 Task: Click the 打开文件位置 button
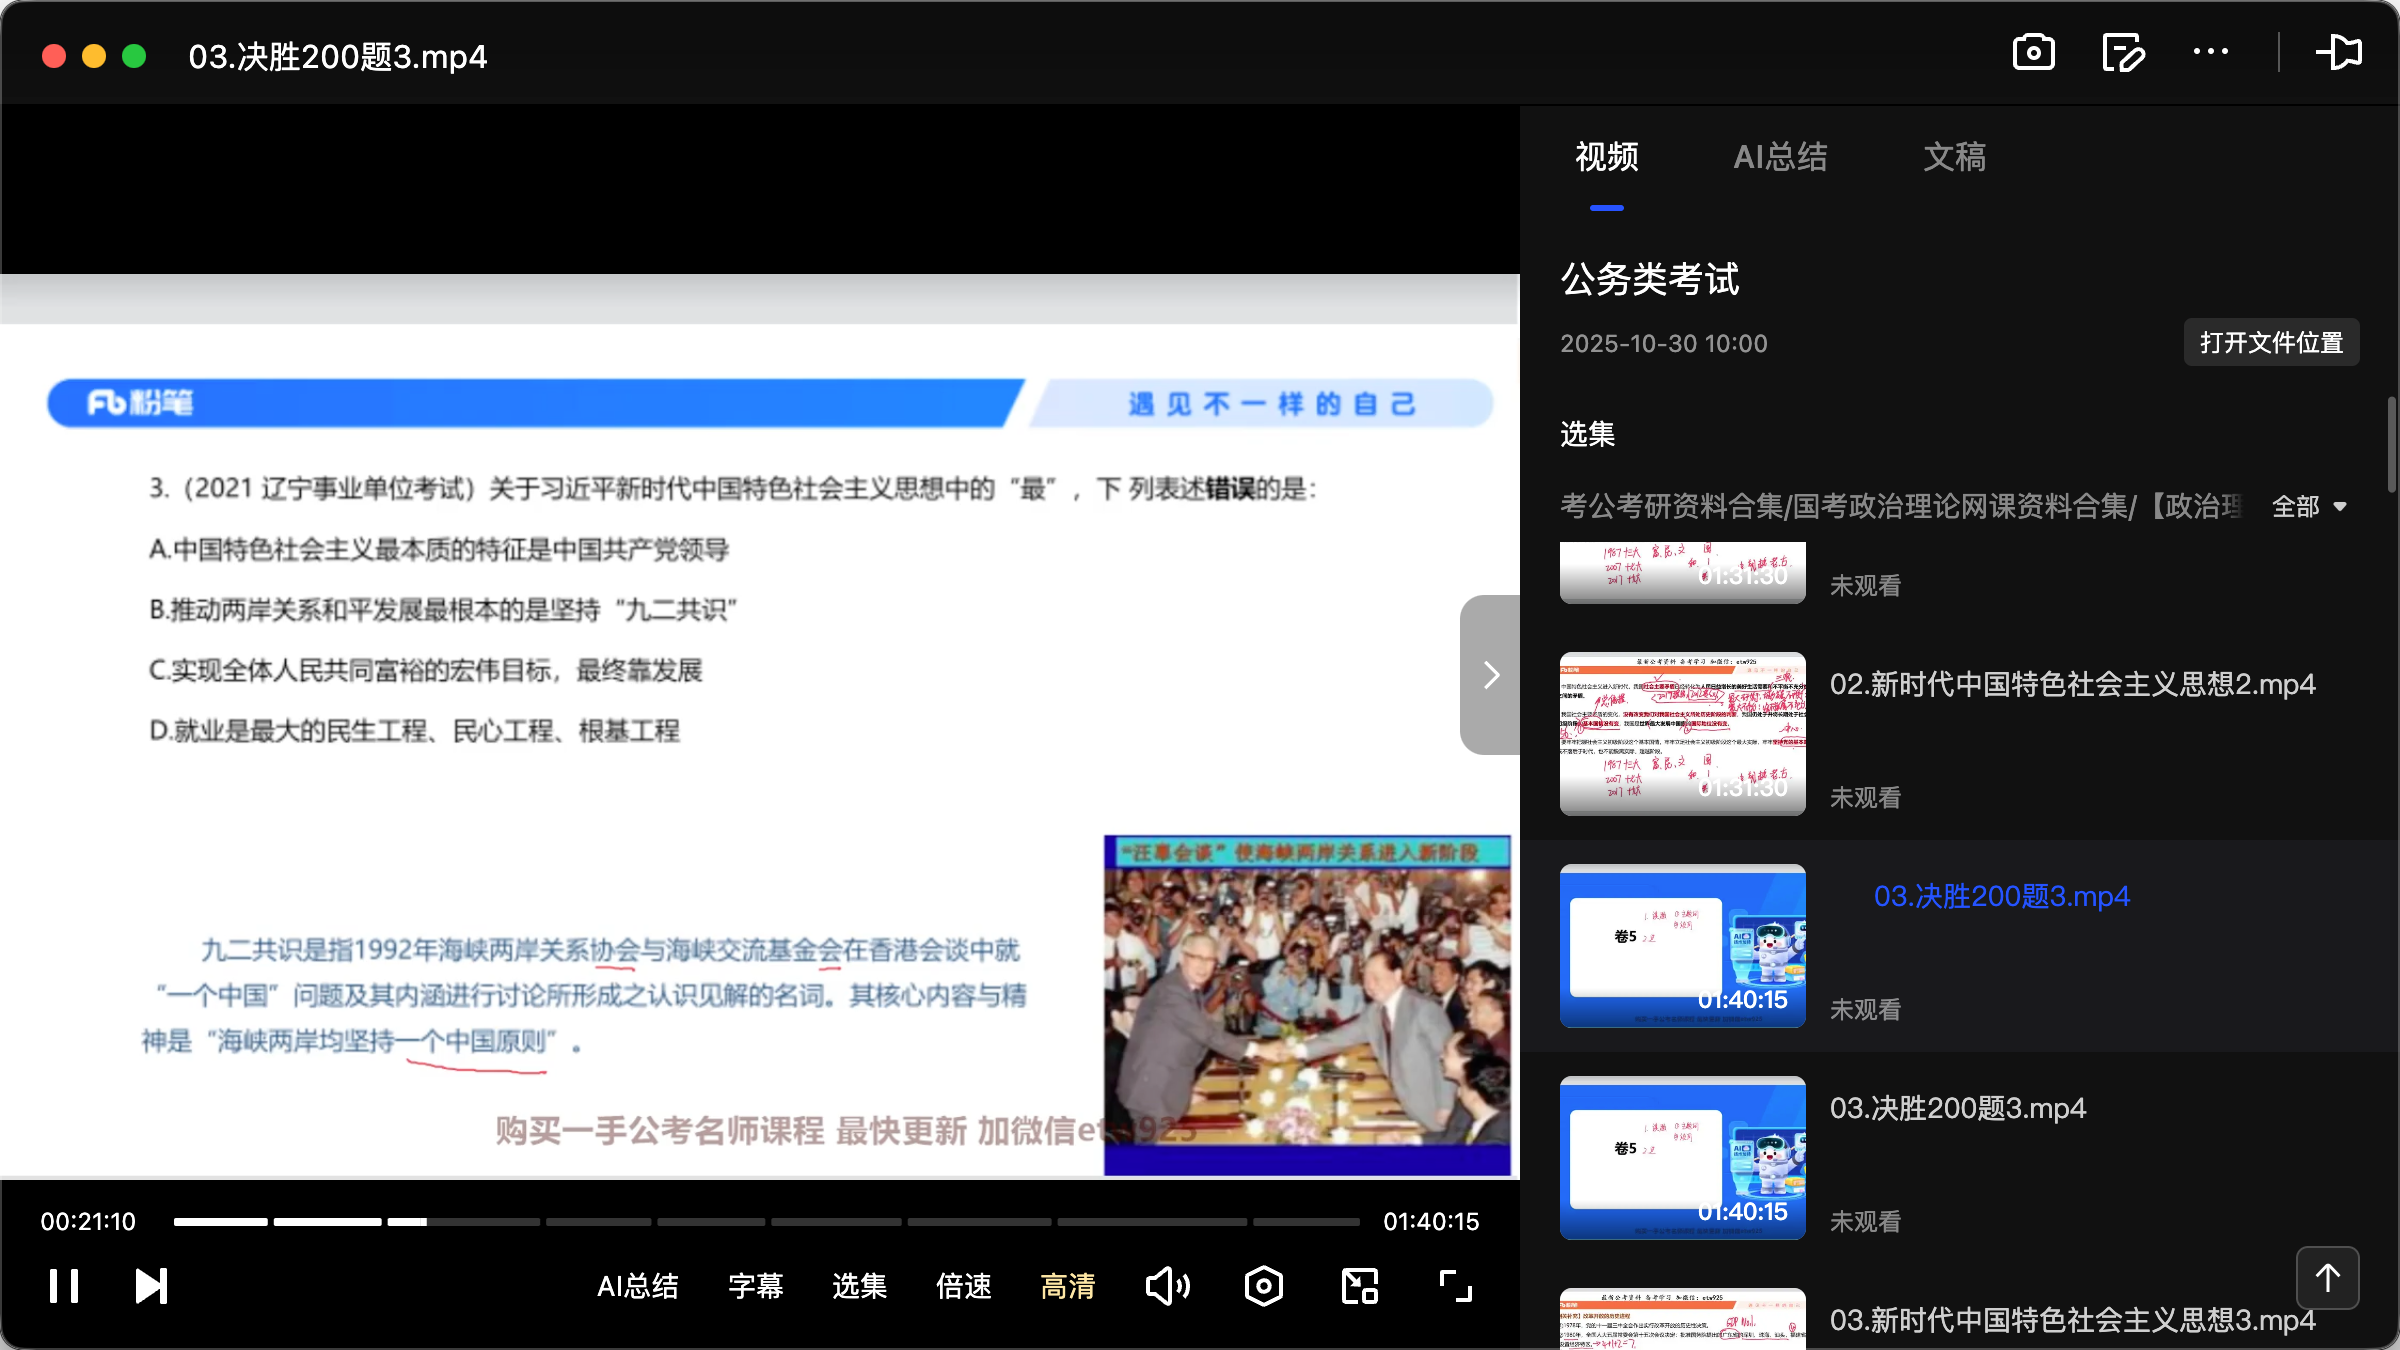pos(2271,342)
